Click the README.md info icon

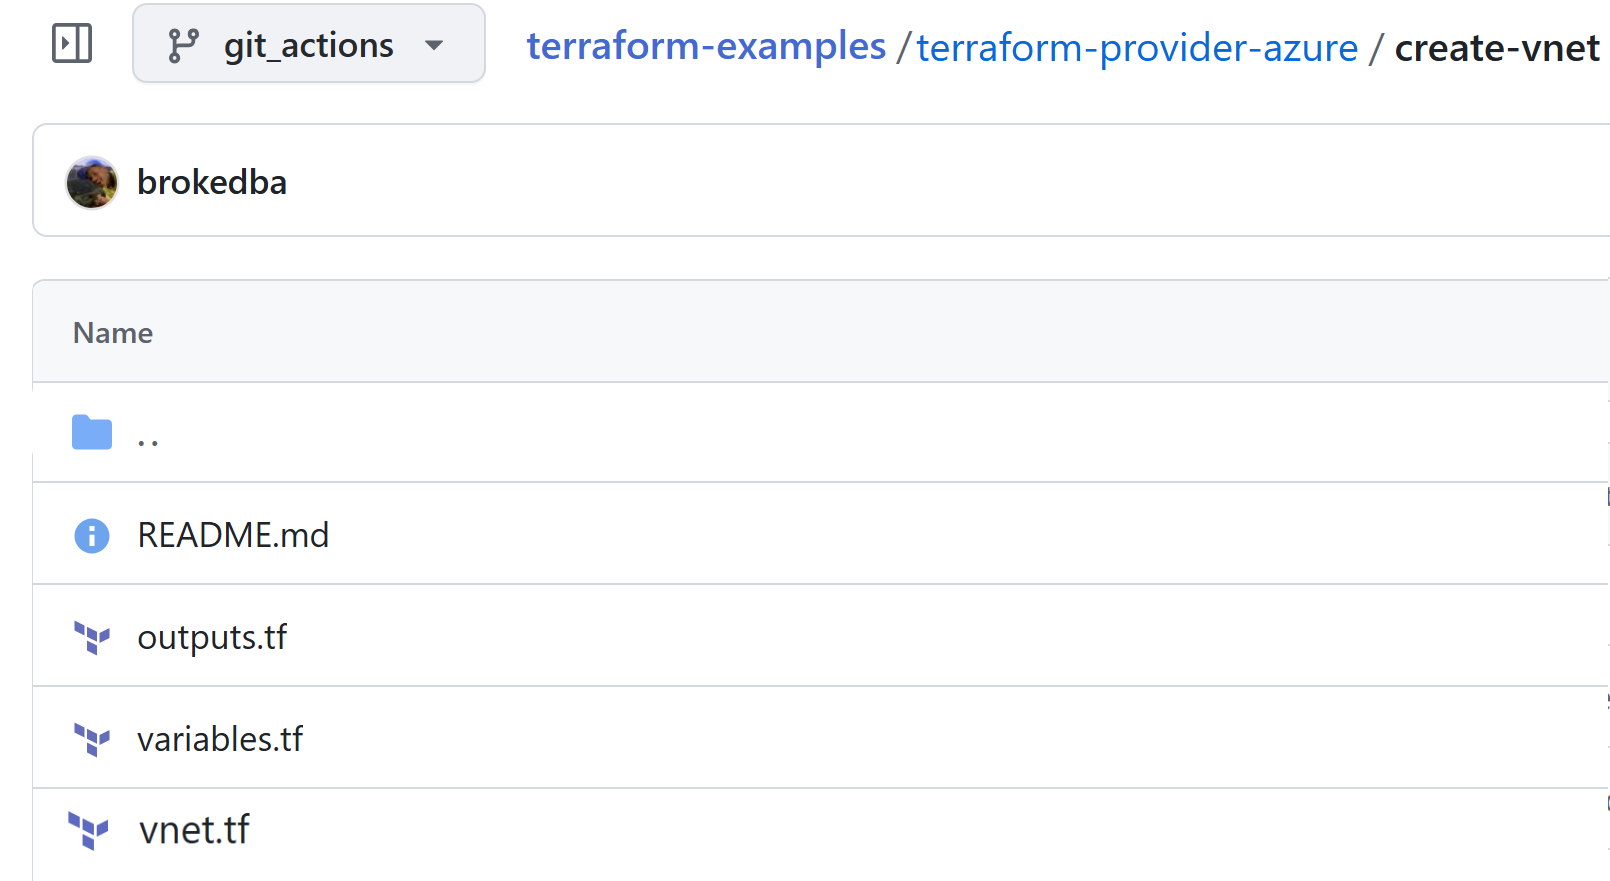coord(92,535)
